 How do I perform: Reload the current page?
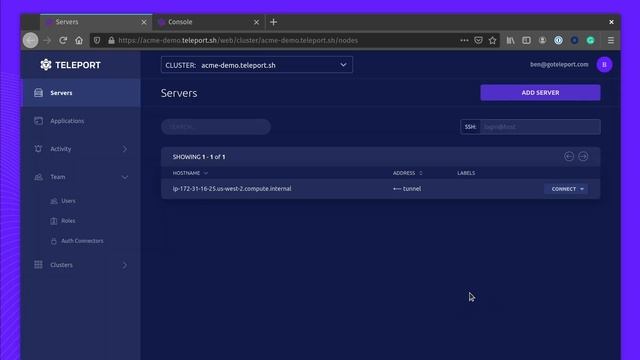click(x=63, y=40)
